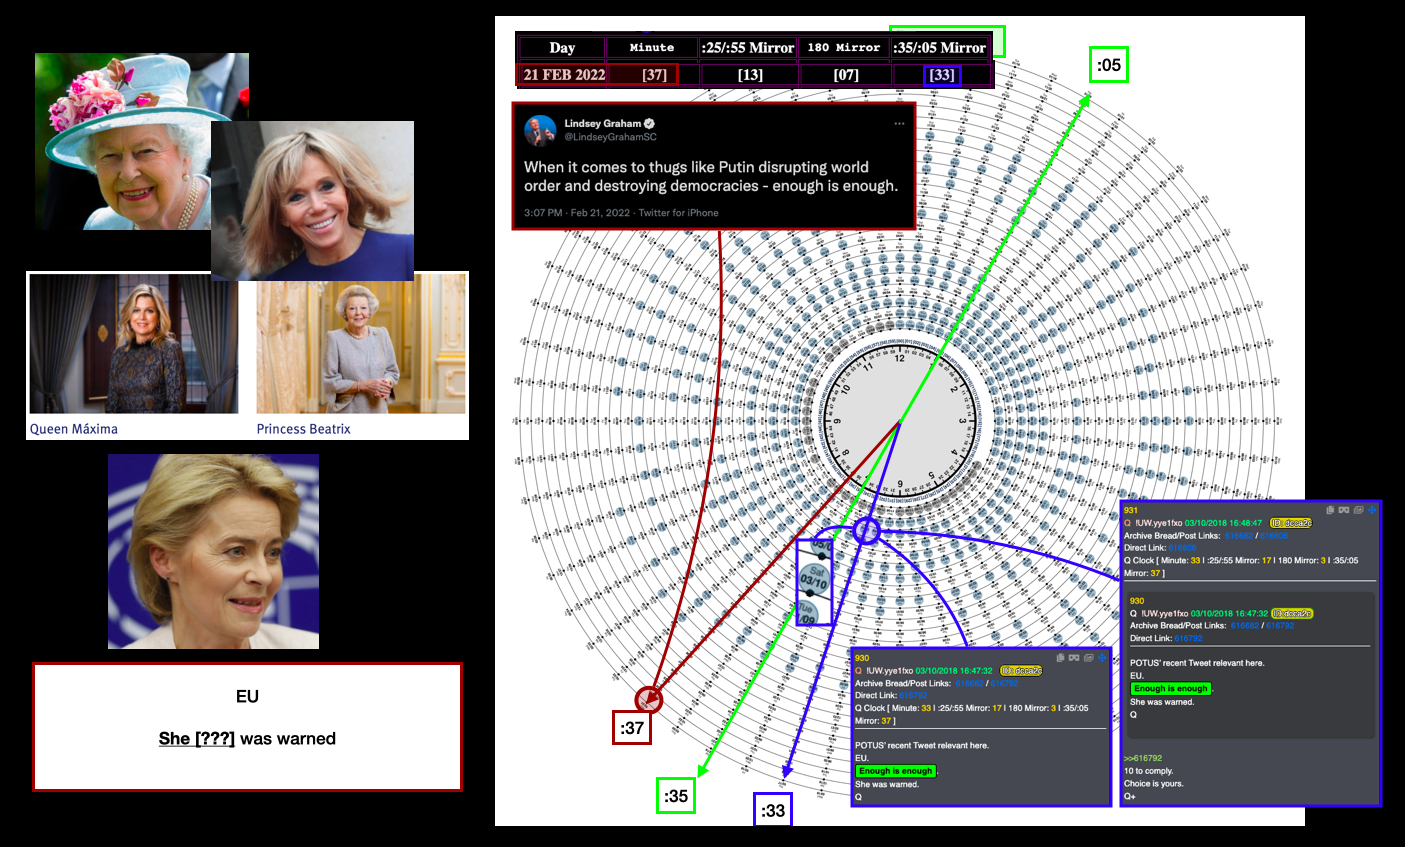The height and width of the screenshot is (847, 1405).
Task: Click the yellow ID: dcca2c badge on post 931
Action: pos(1291,523)
